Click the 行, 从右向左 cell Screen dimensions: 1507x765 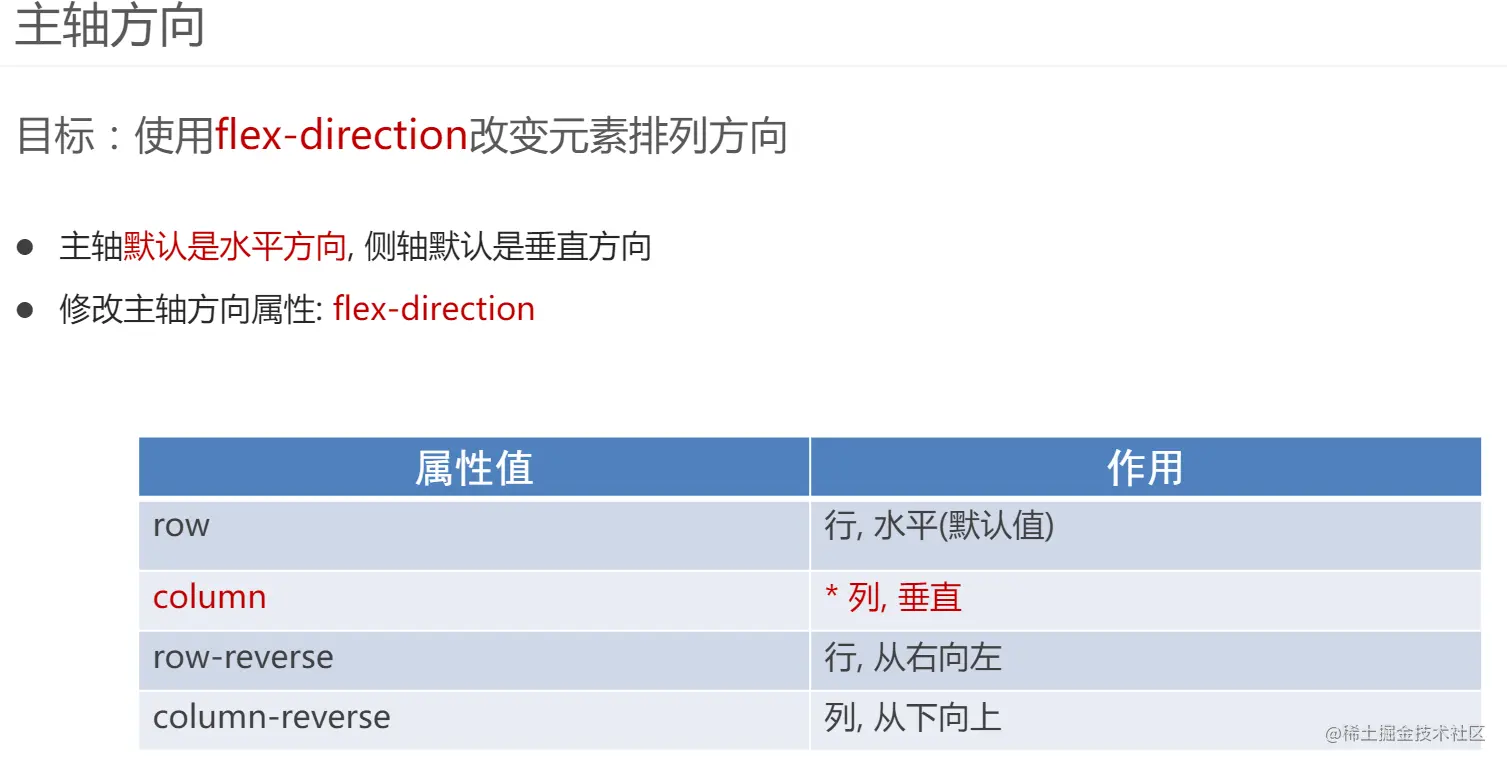pyautogui.click(x=1146, y=660)
